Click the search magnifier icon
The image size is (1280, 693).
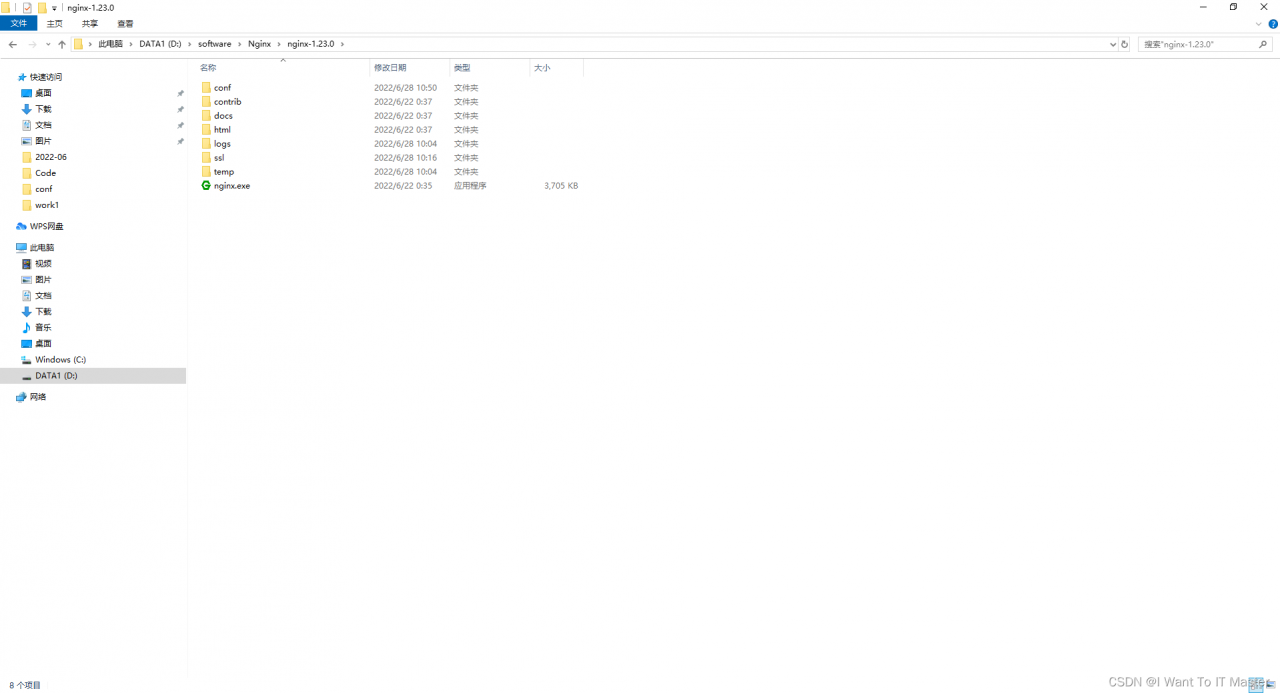[1261, 44]
